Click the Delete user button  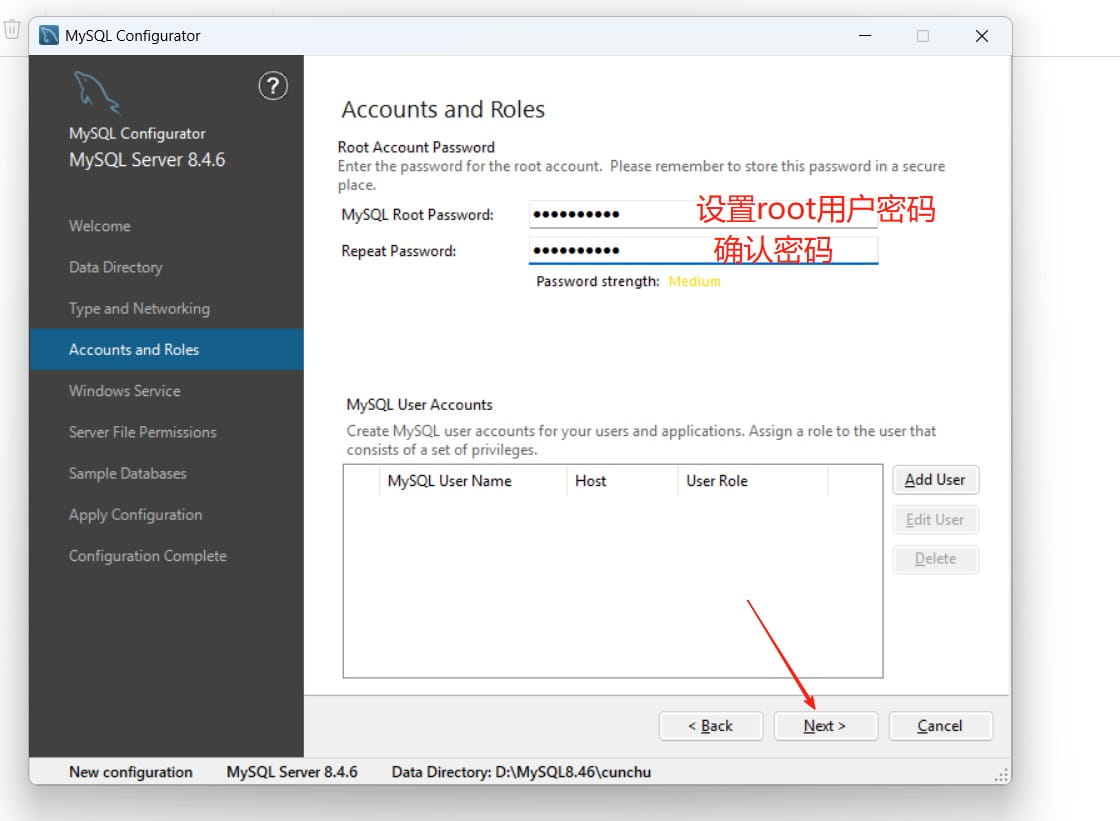click(x=935, y=559)
